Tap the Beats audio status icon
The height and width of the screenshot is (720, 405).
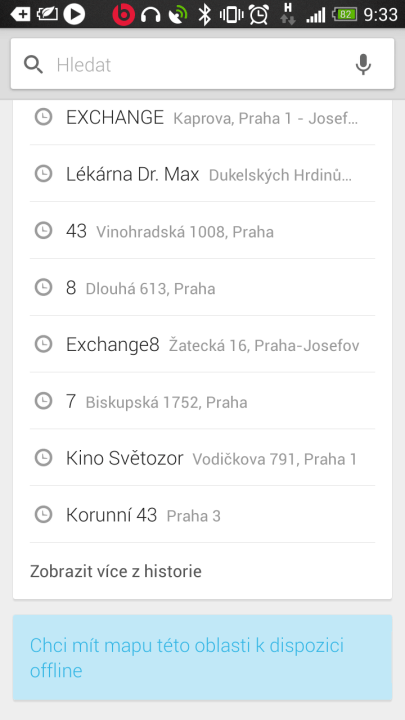[x=124, y=14]
